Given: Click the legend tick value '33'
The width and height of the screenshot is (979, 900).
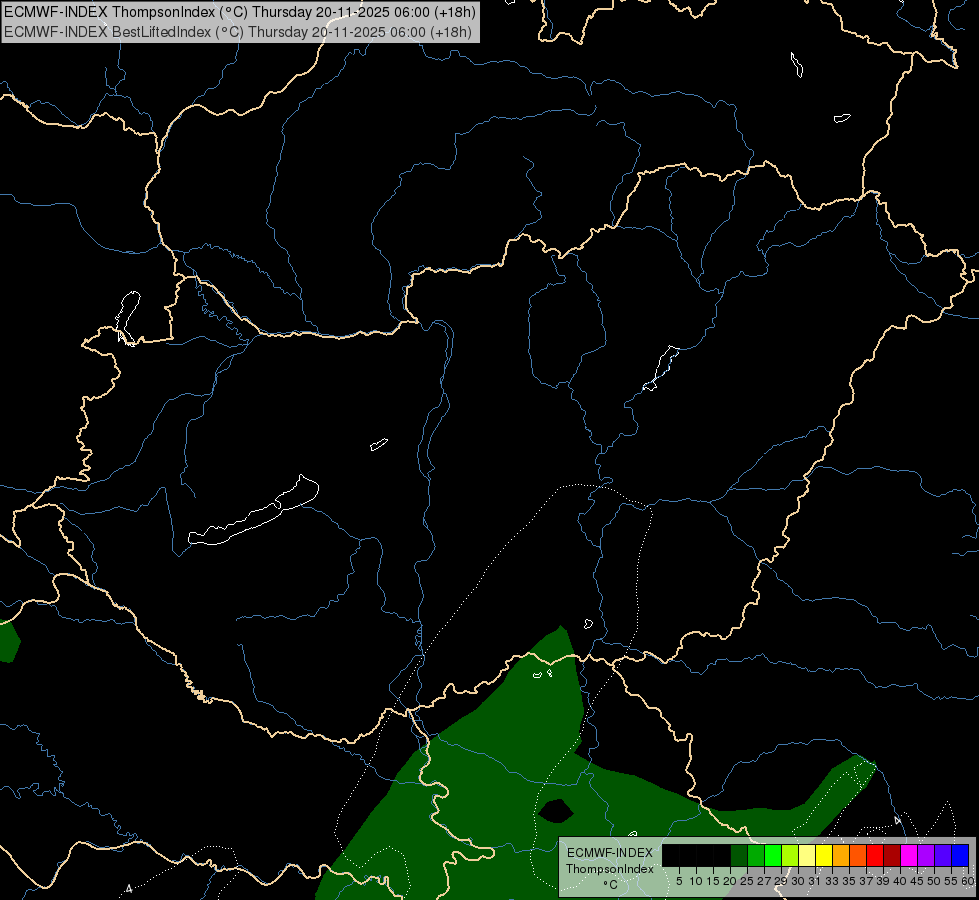Looking at the screenshot, I should [832, 881].
